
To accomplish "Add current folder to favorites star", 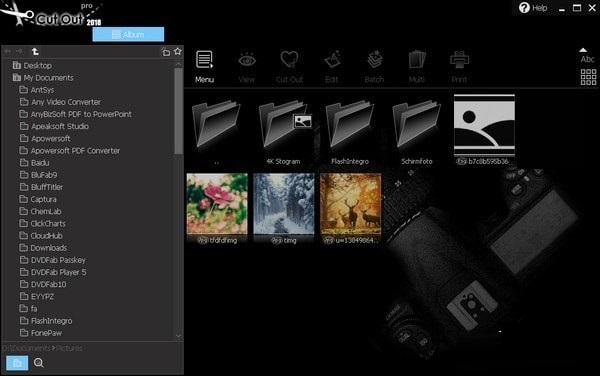I will [178, 51].
